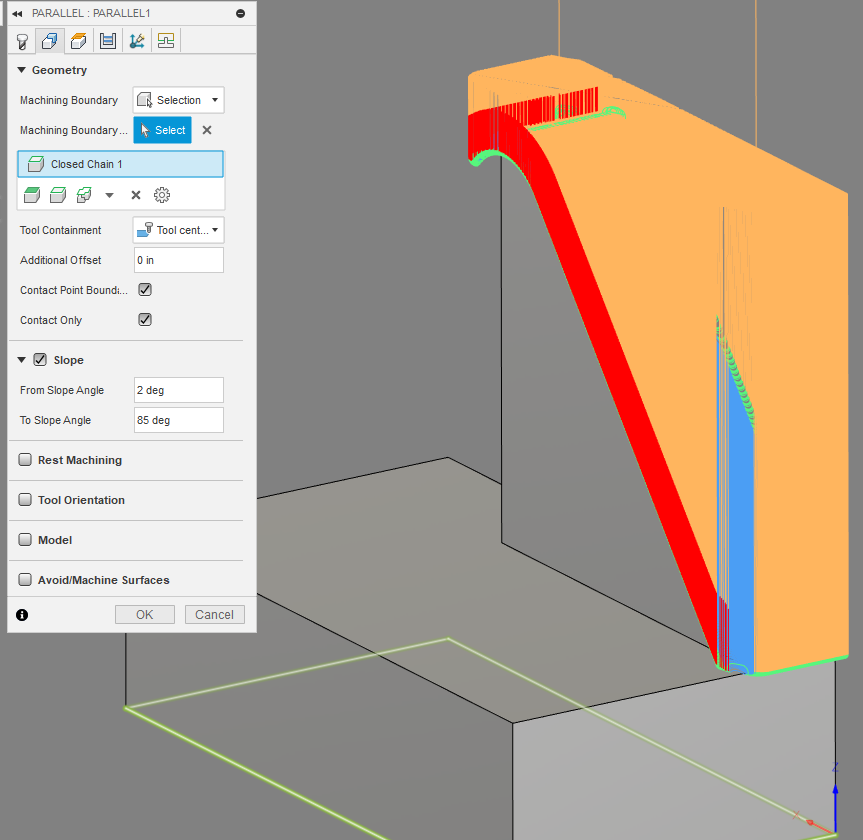
Task: Select the Linking tab icon
Action: tap(136, 41)
